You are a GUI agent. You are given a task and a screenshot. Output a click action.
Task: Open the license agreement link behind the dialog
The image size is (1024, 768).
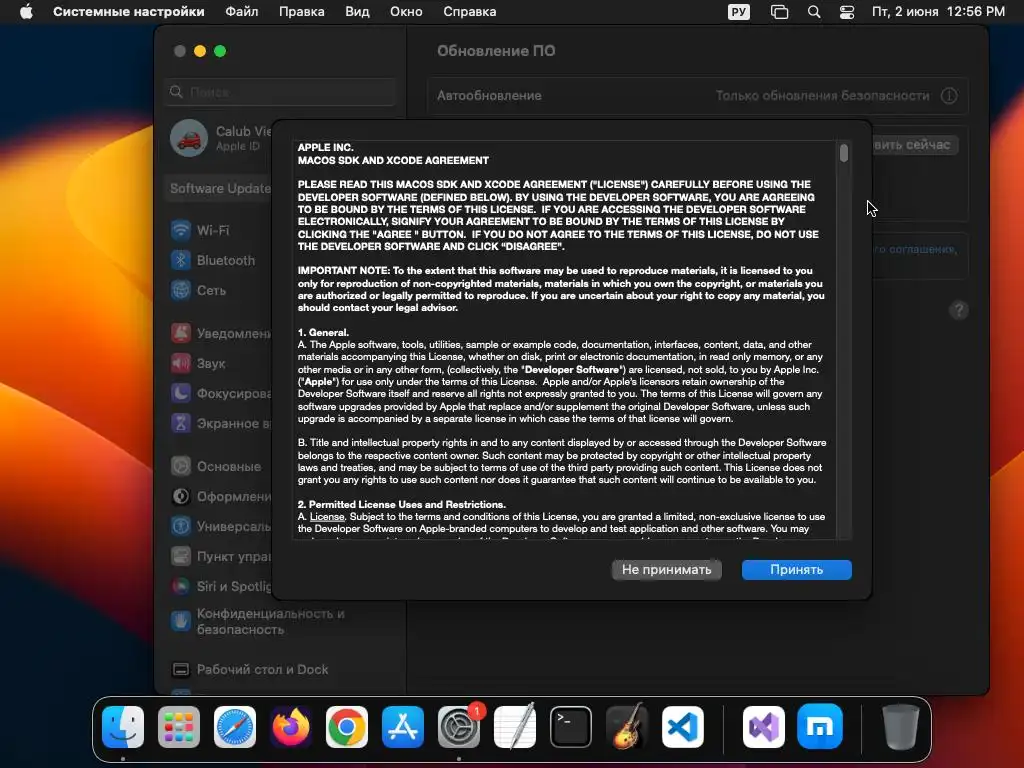914,249
